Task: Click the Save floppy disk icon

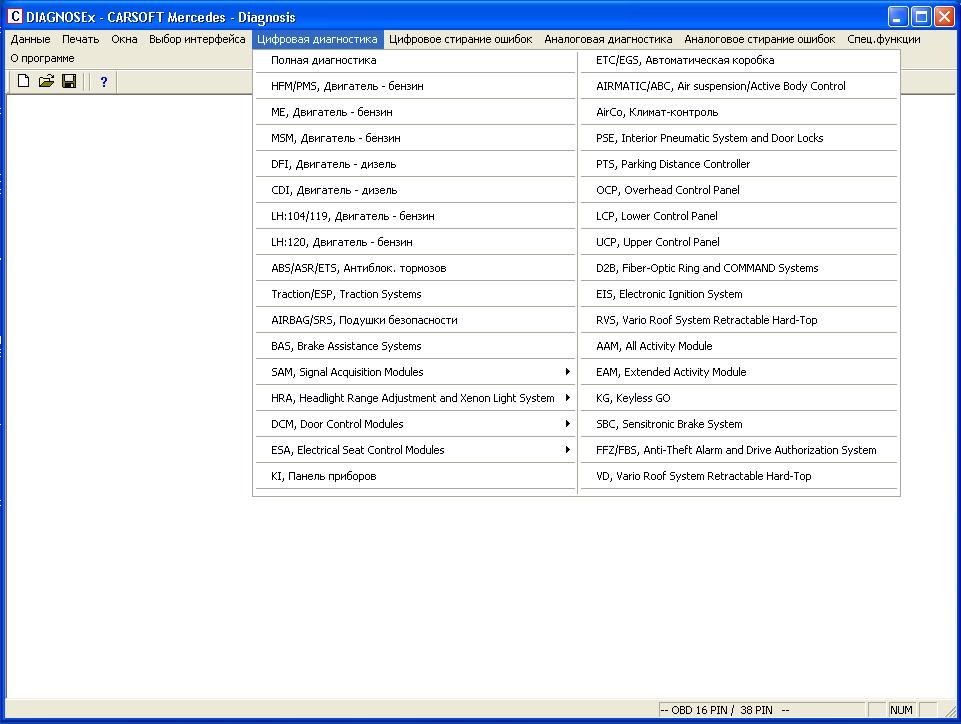Action: pos(69,81)
